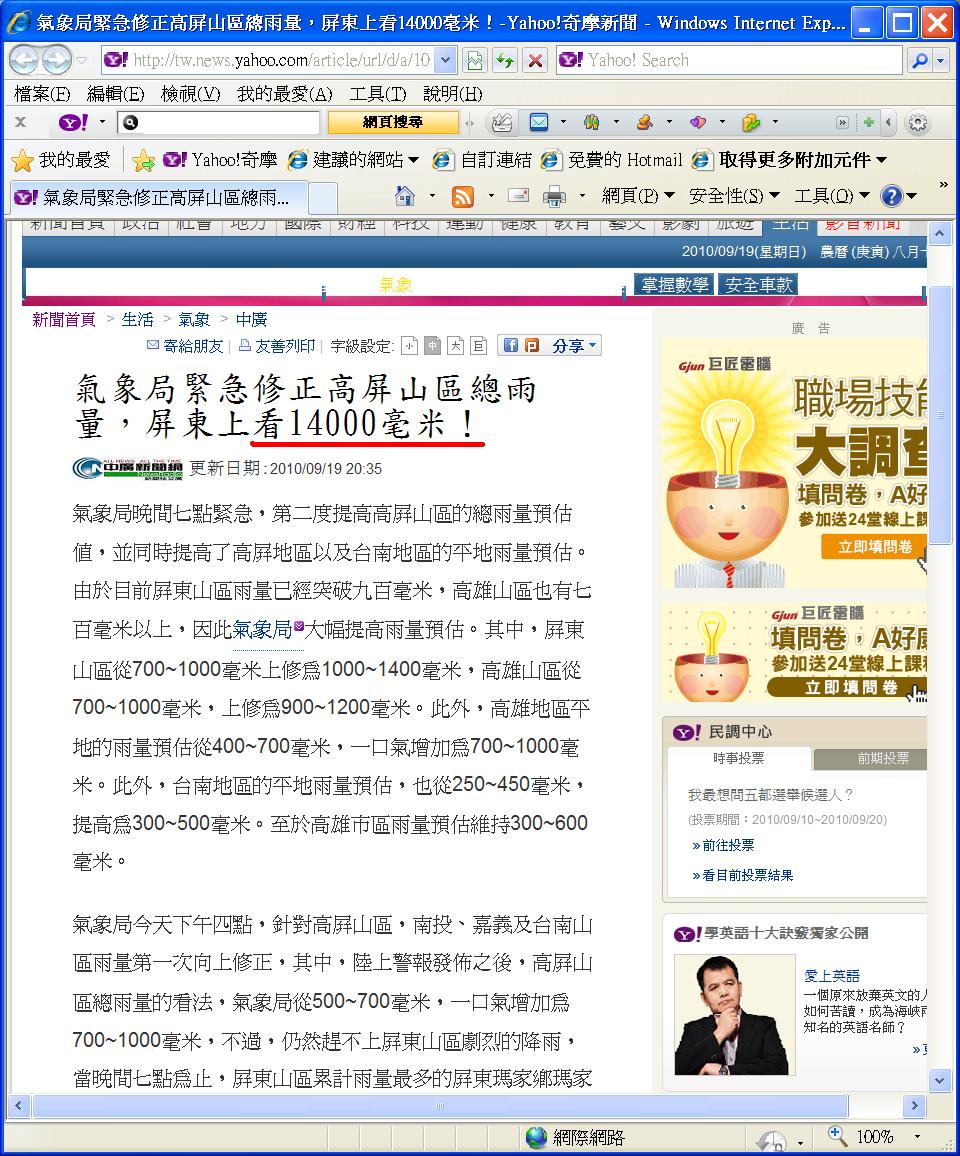Expand the 建議的網站 dropdown
This screenshot has height=1156, width=960.
(414, 160)
